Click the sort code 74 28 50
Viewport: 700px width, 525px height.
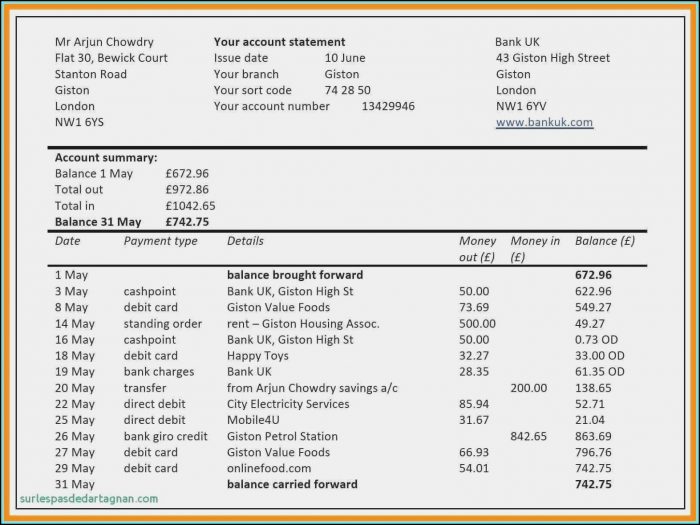(x=347, y=90)
